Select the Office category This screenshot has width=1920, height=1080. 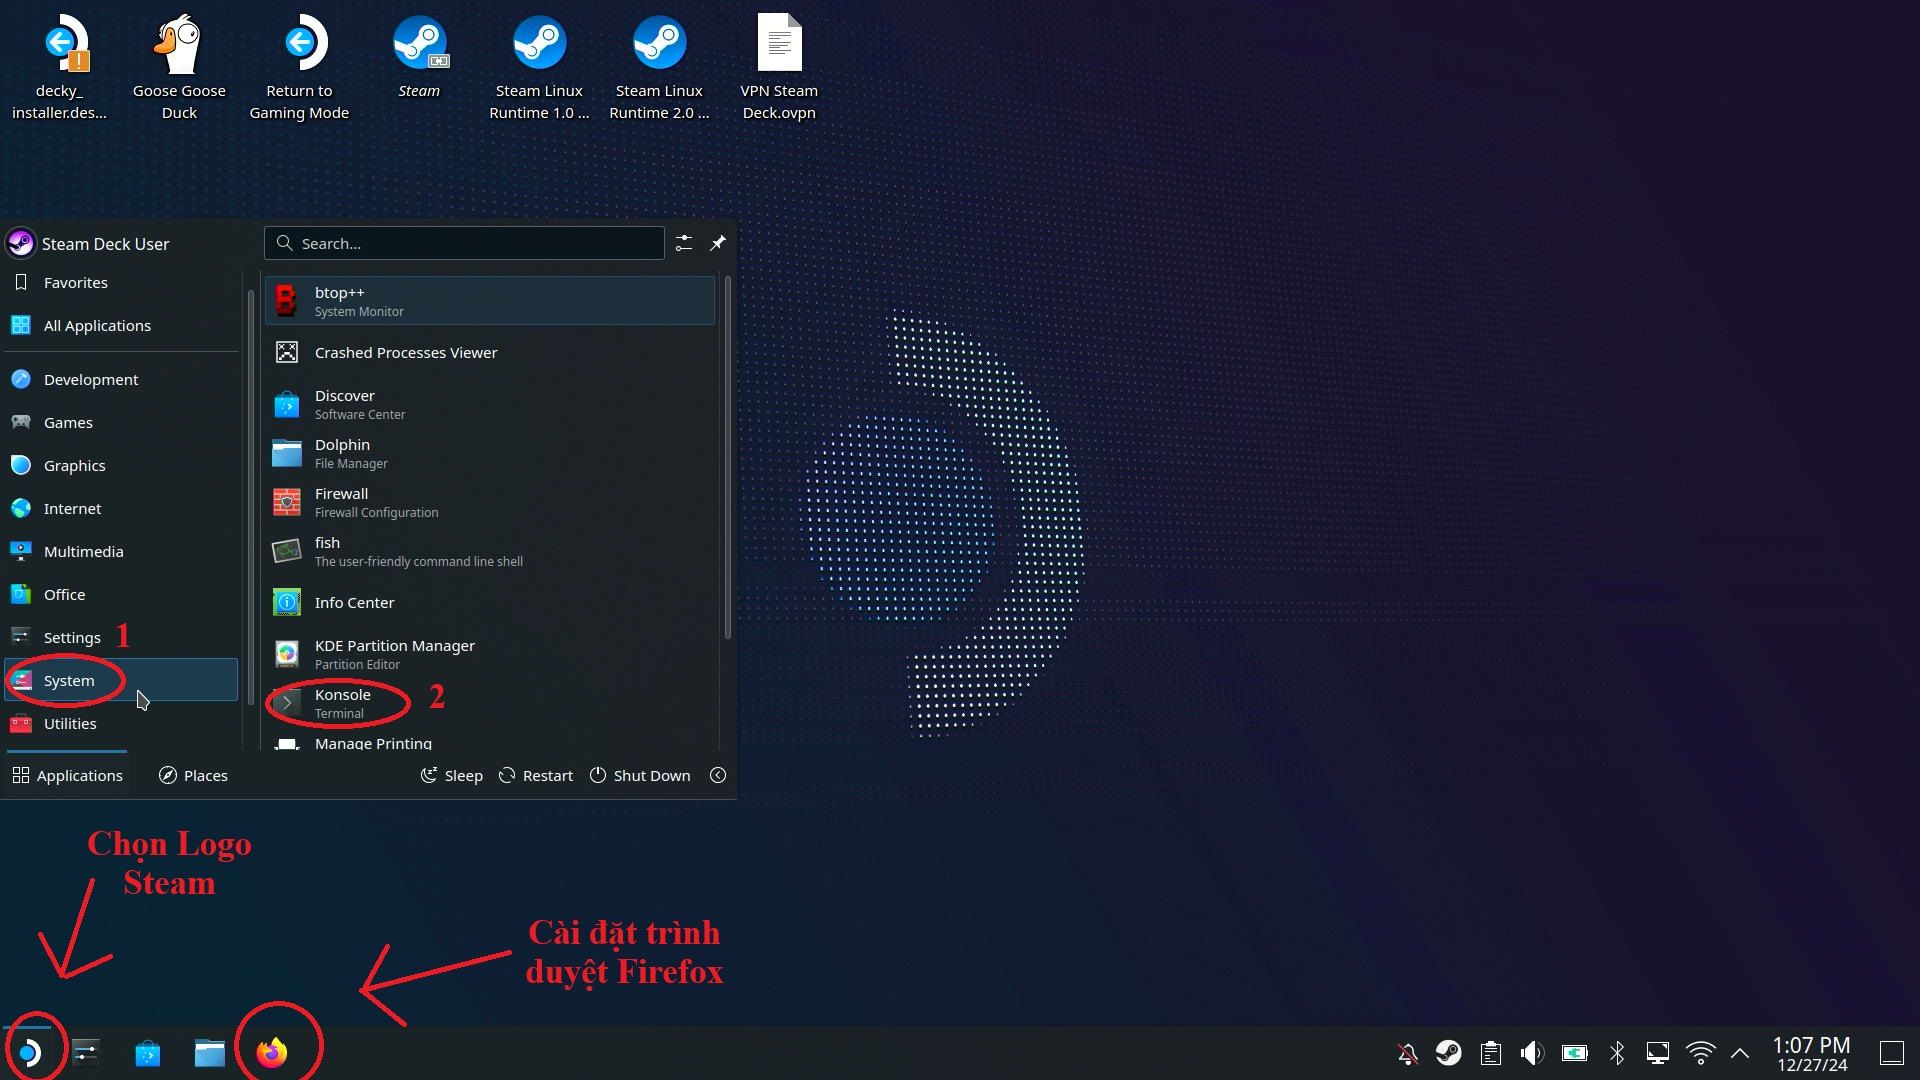click(121, 595)
